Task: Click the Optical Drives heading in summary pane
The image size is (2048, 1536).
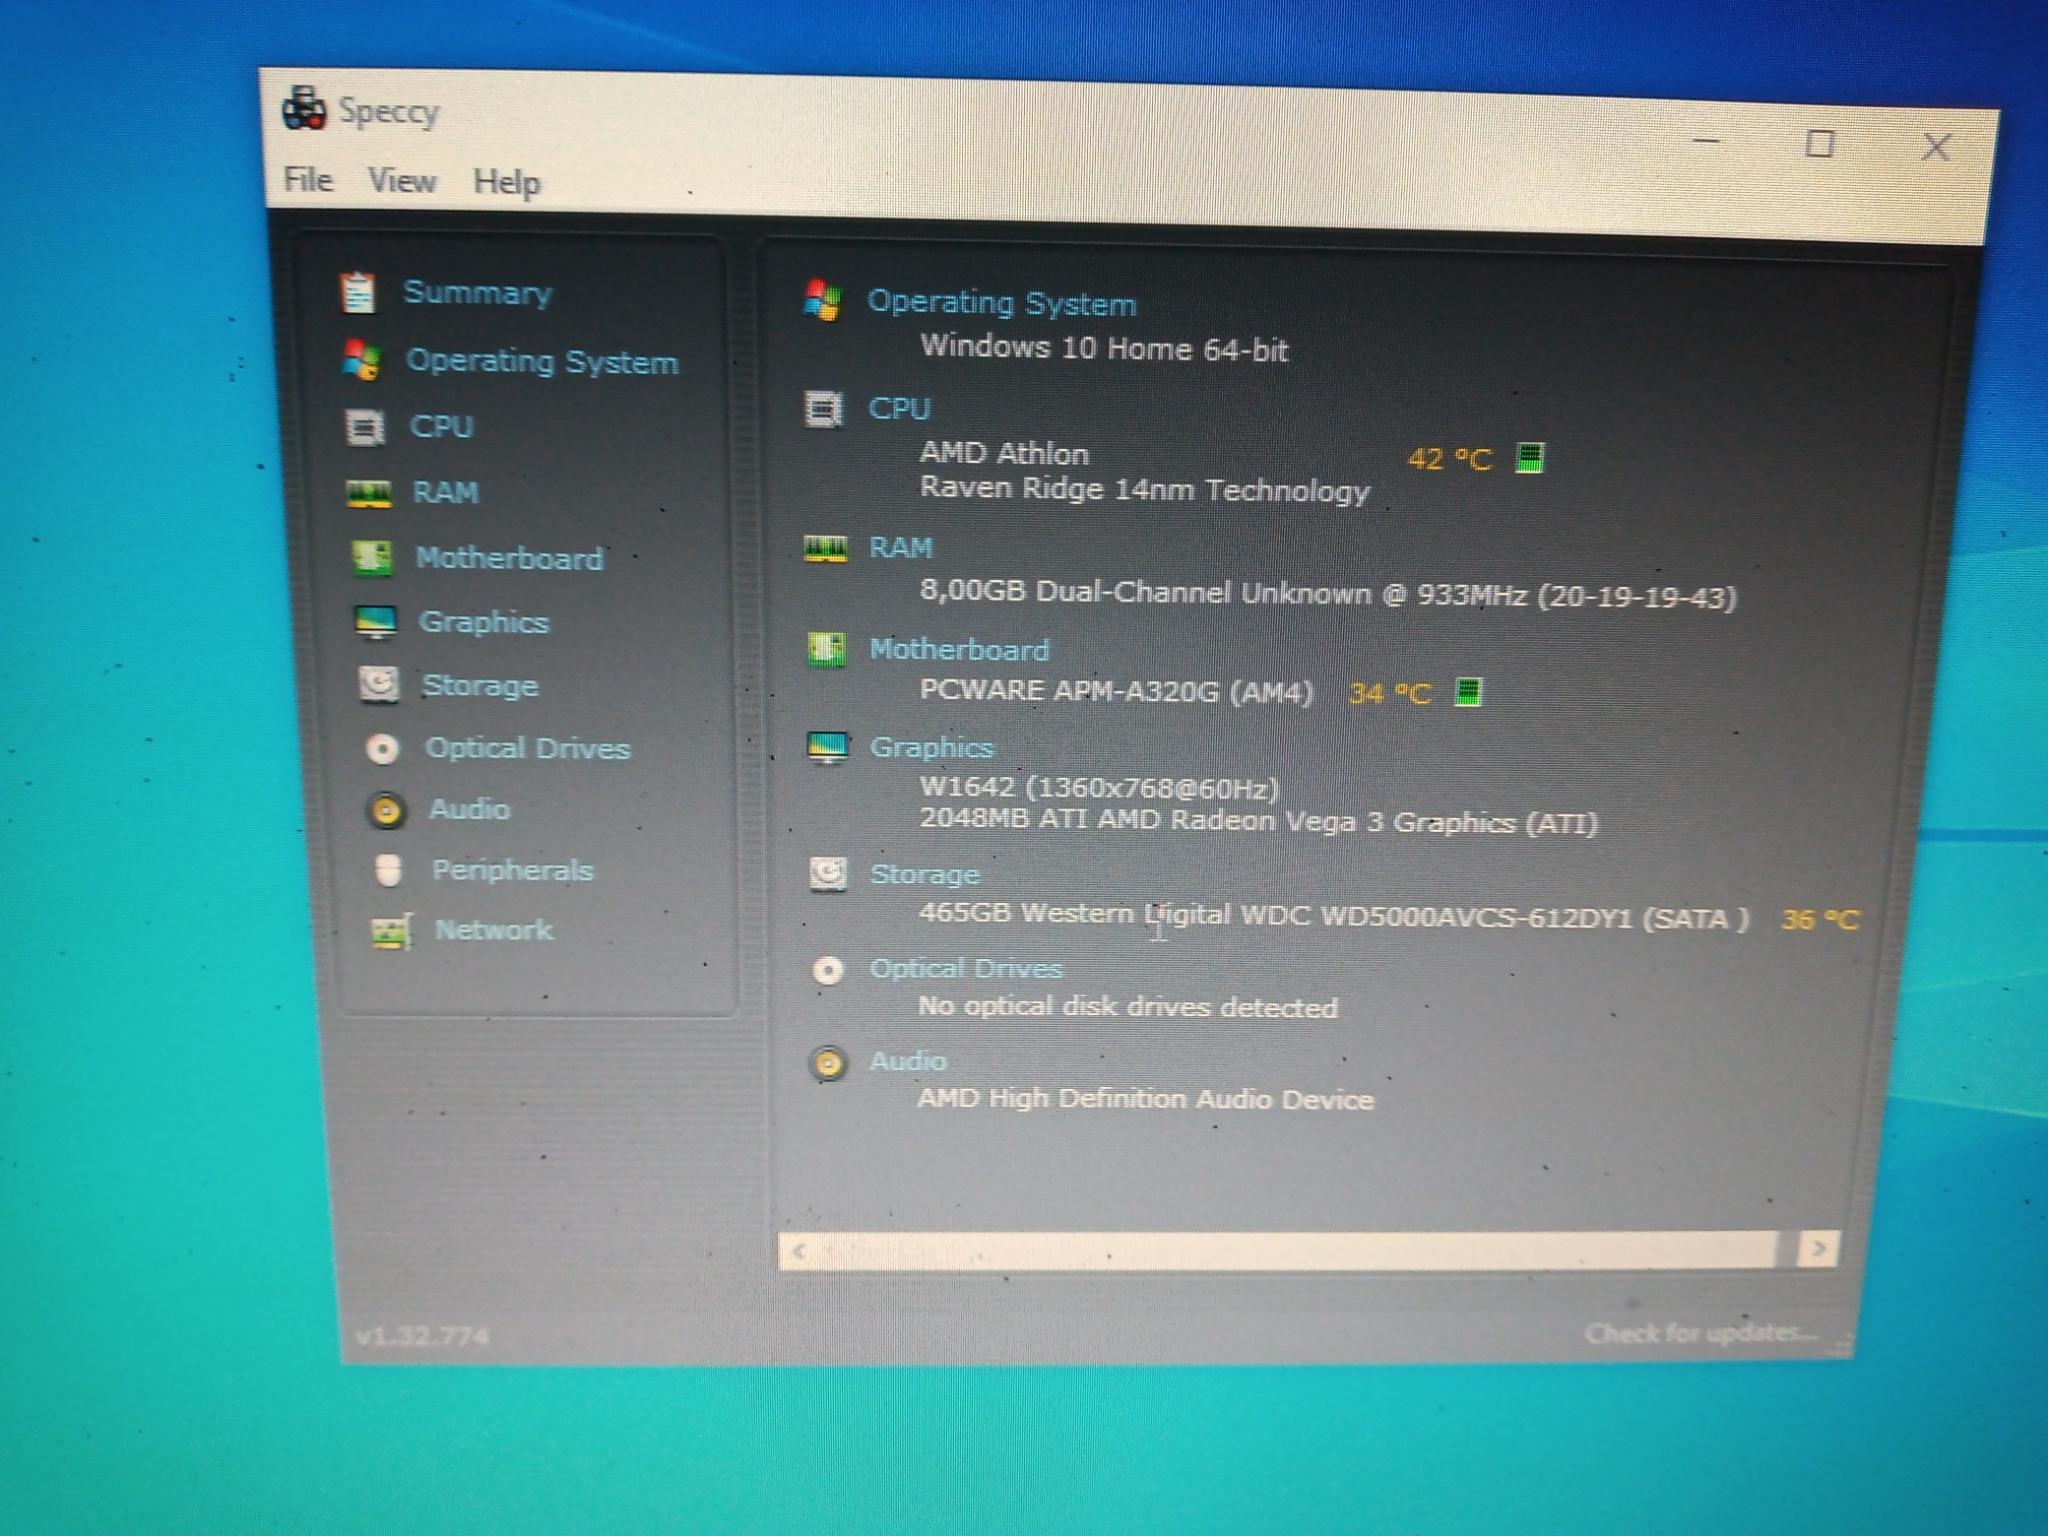Action: [966, 968]
